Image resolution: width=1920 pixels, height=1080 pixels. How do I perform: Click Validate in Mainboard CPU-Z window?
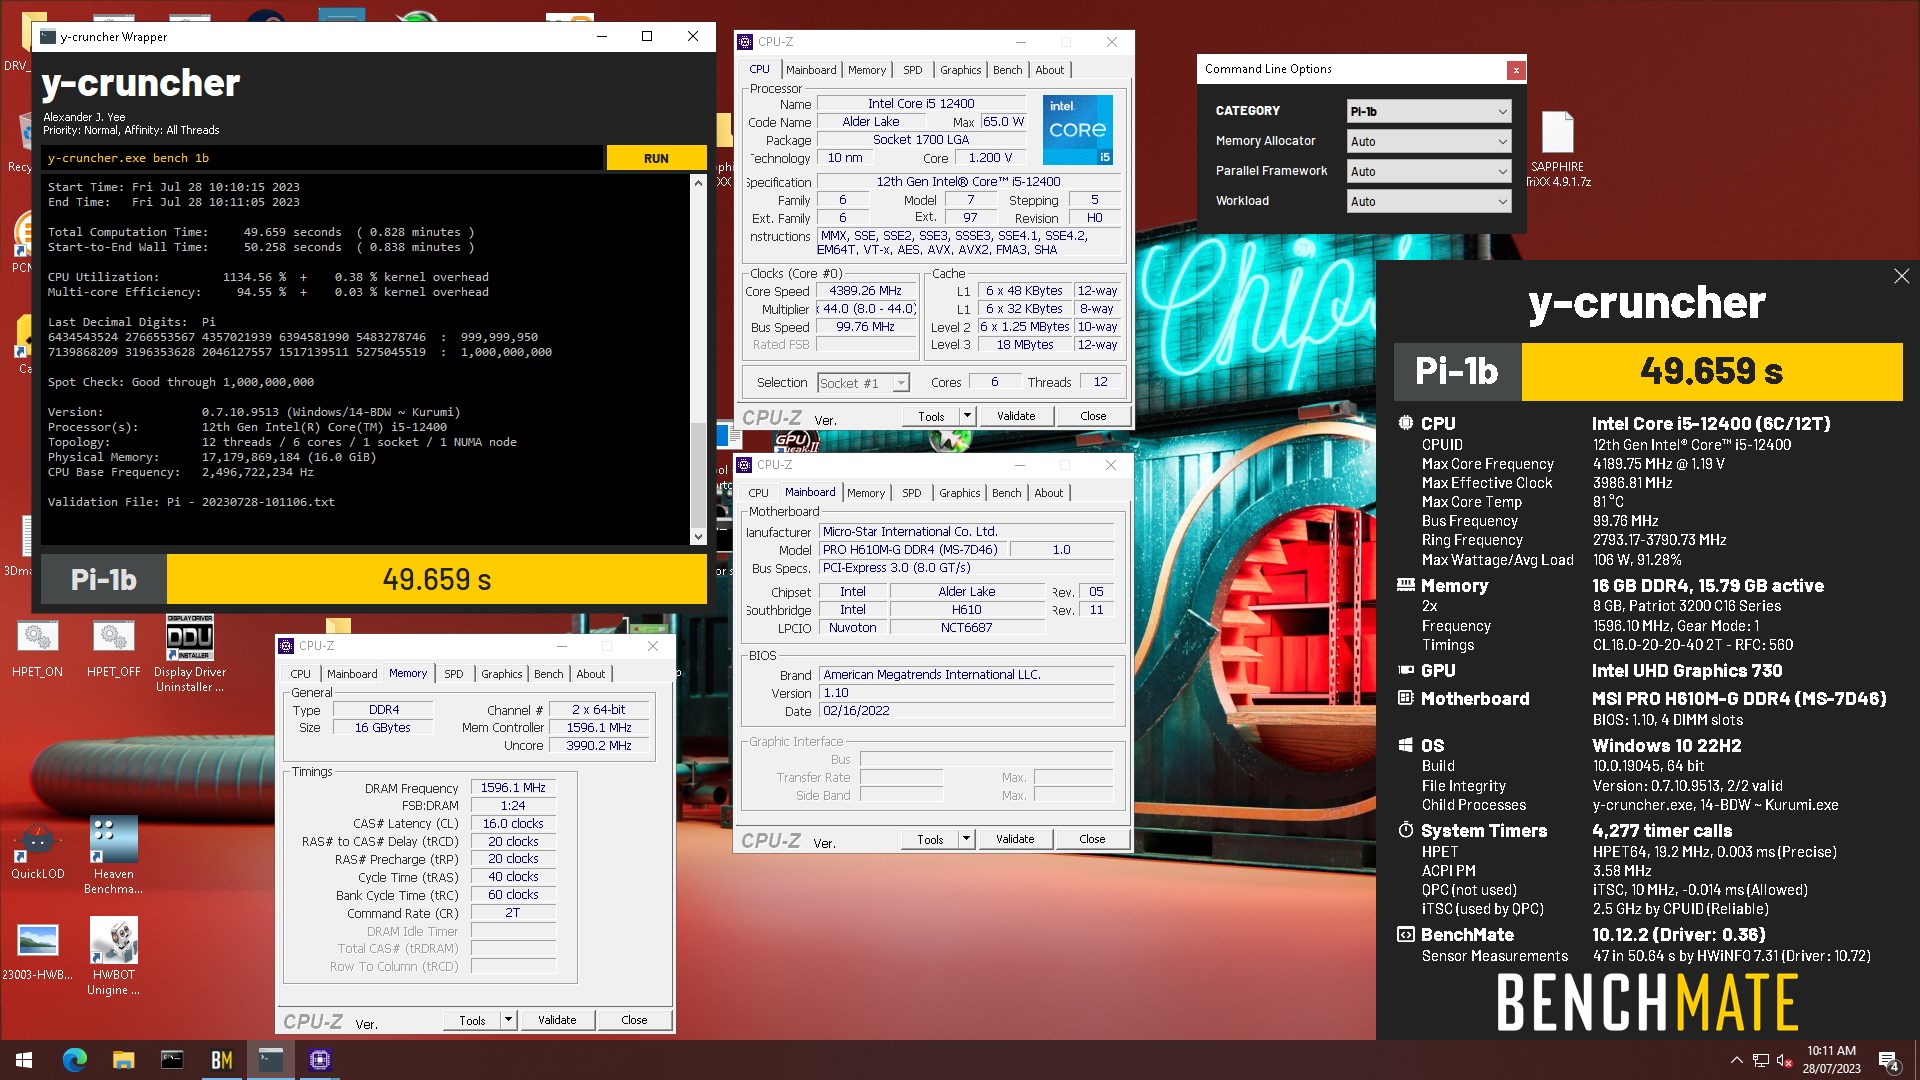(1014, 839)
